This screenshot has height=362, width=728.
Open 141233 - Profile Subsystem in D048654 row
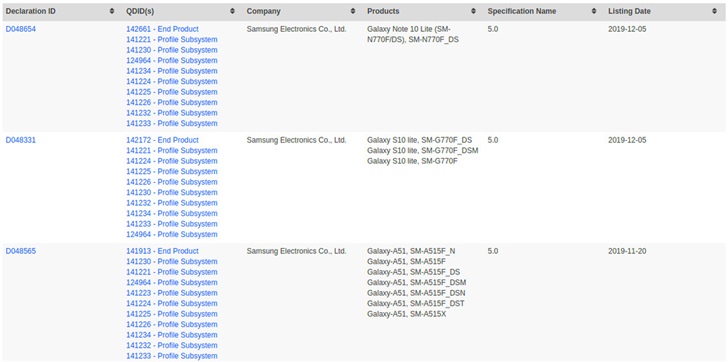(172, 123)
